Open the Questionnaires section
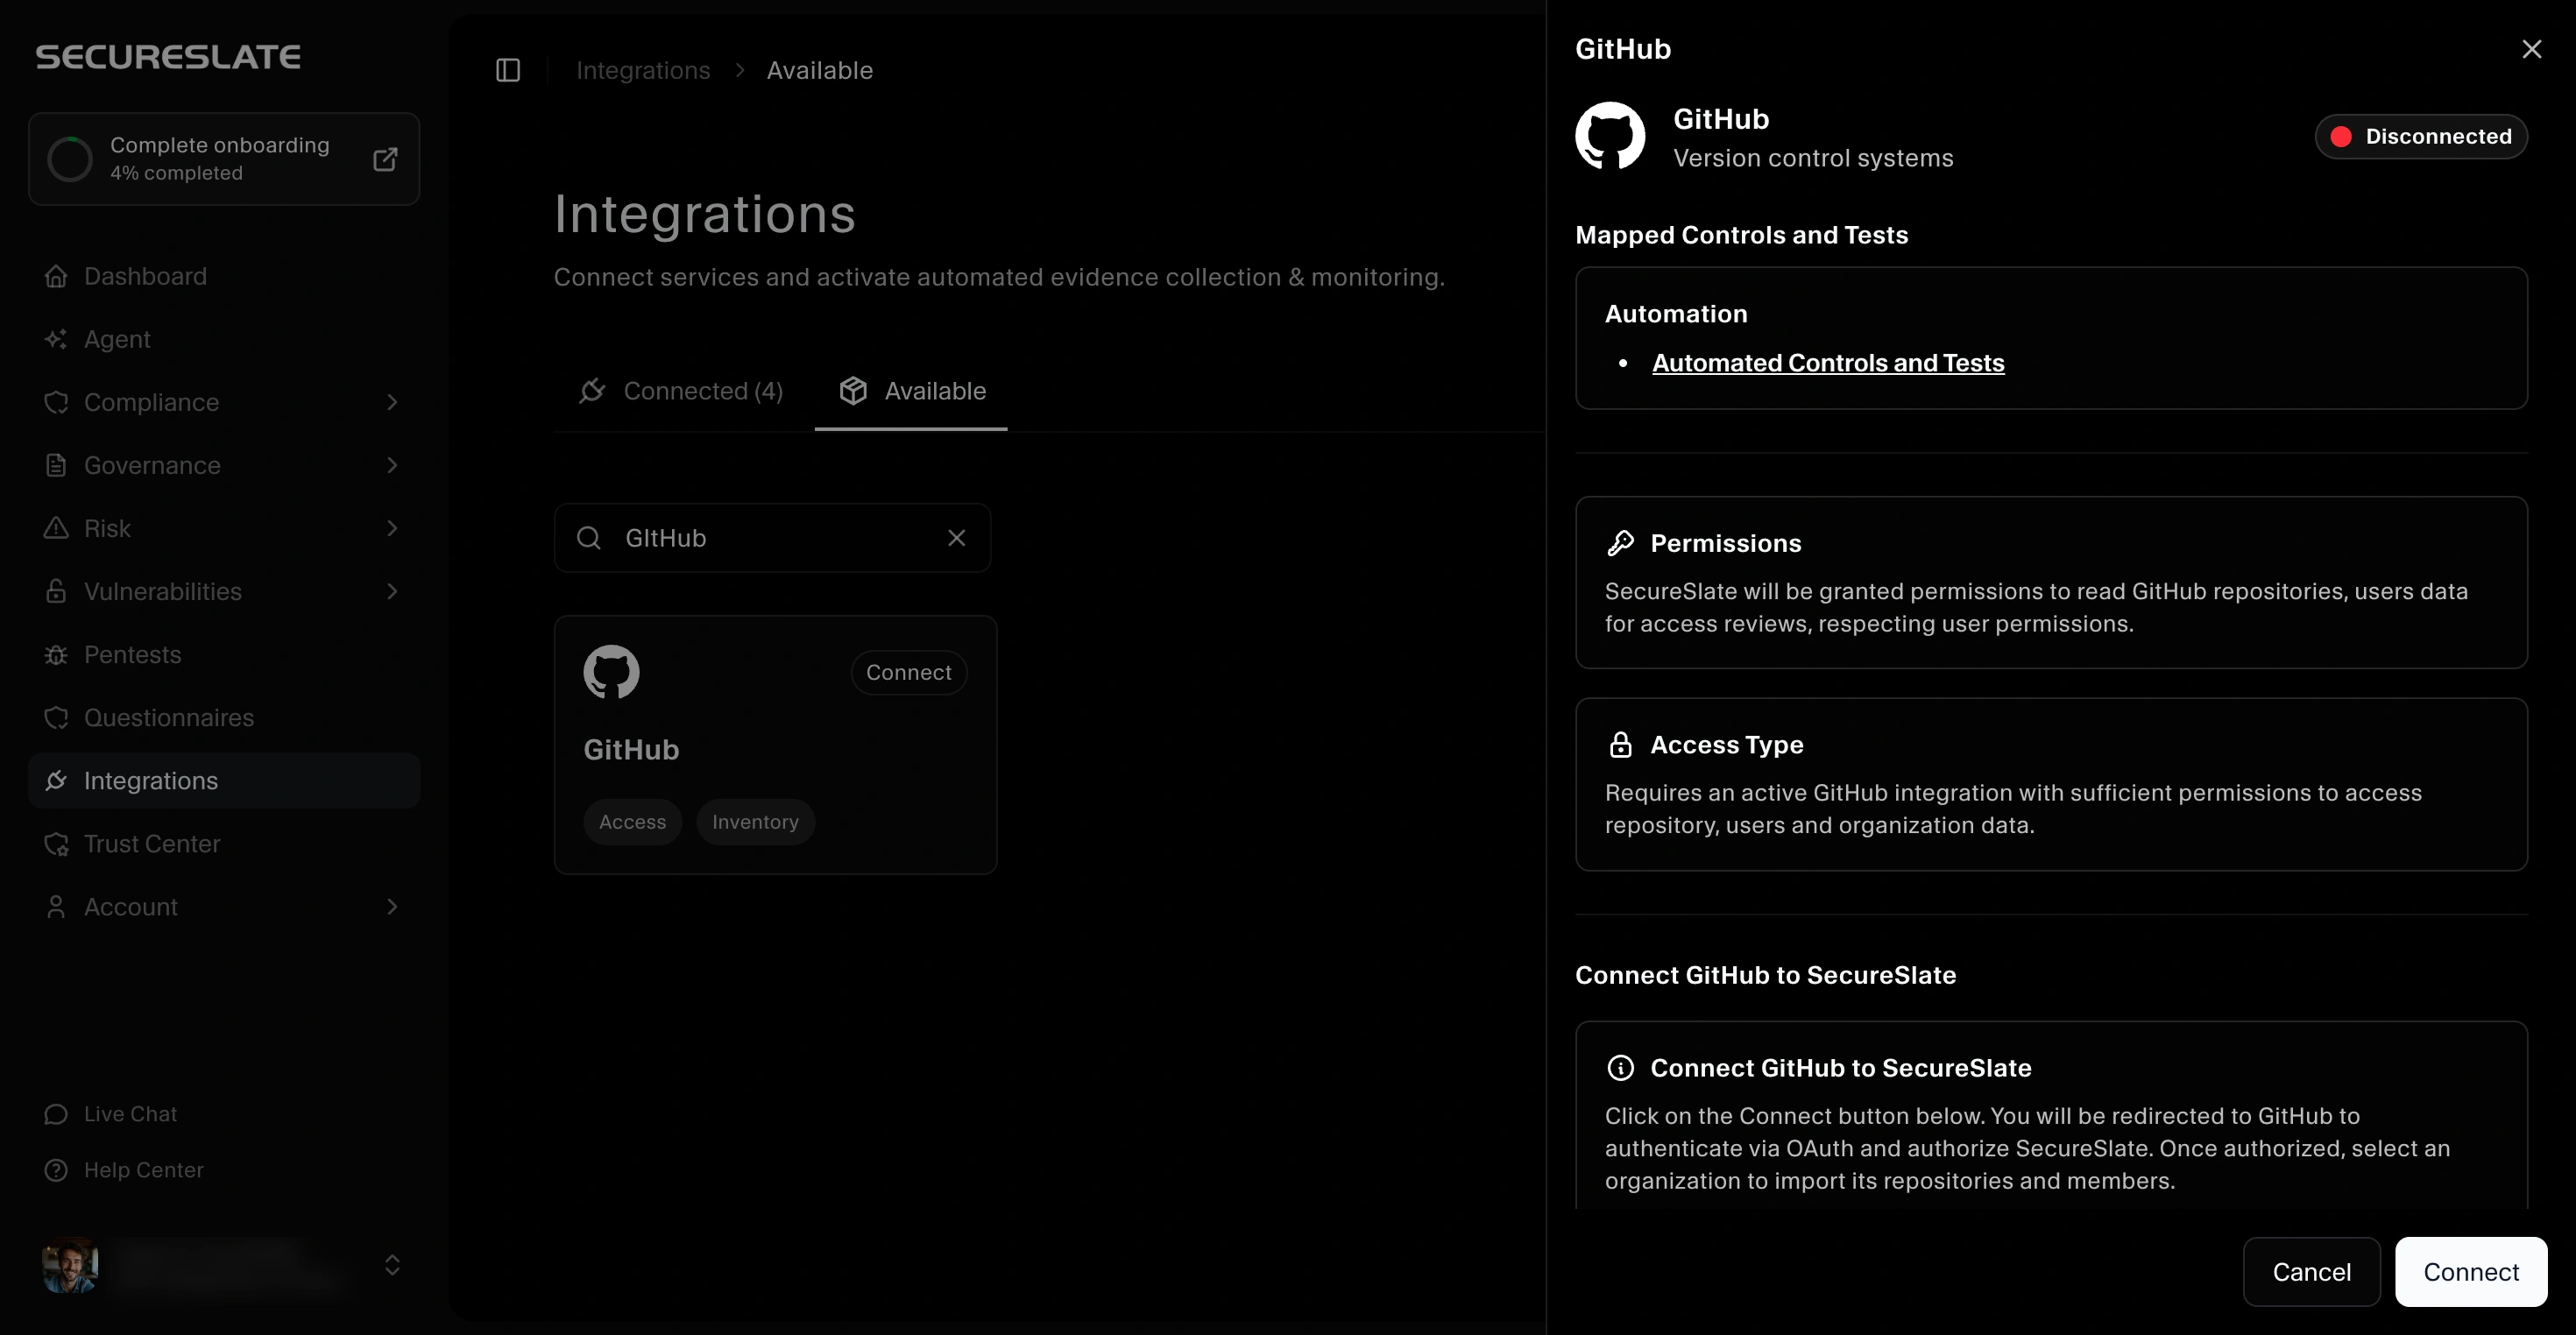2576x1335 pixels. 168,718
